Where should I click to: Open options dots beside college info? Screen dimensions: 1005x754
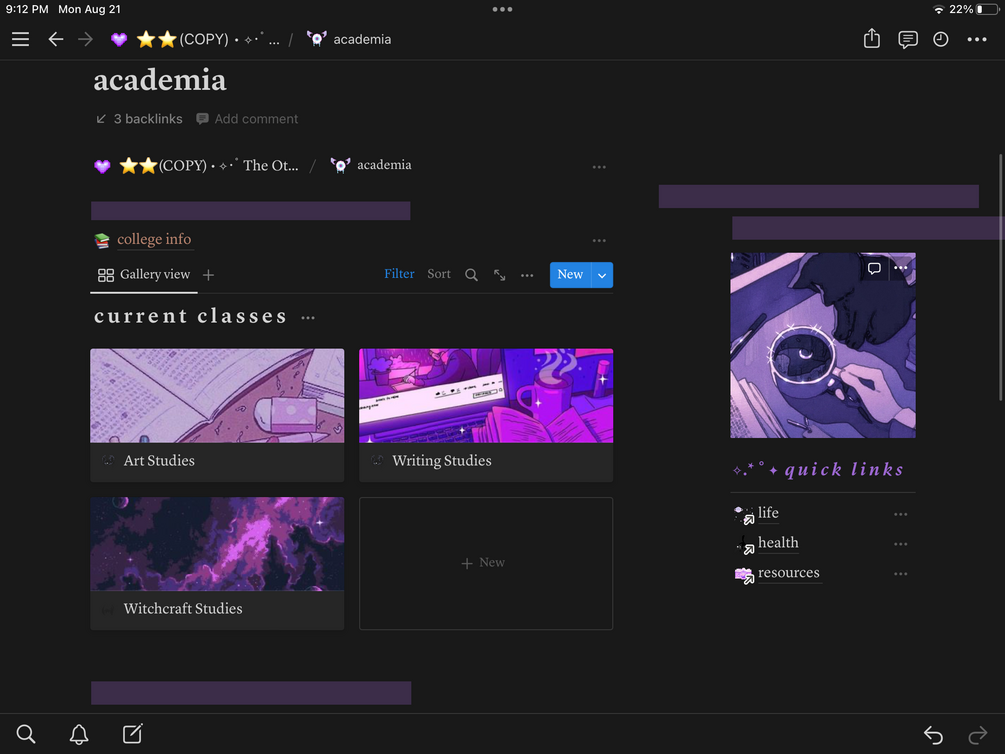[x=599, y=240]
